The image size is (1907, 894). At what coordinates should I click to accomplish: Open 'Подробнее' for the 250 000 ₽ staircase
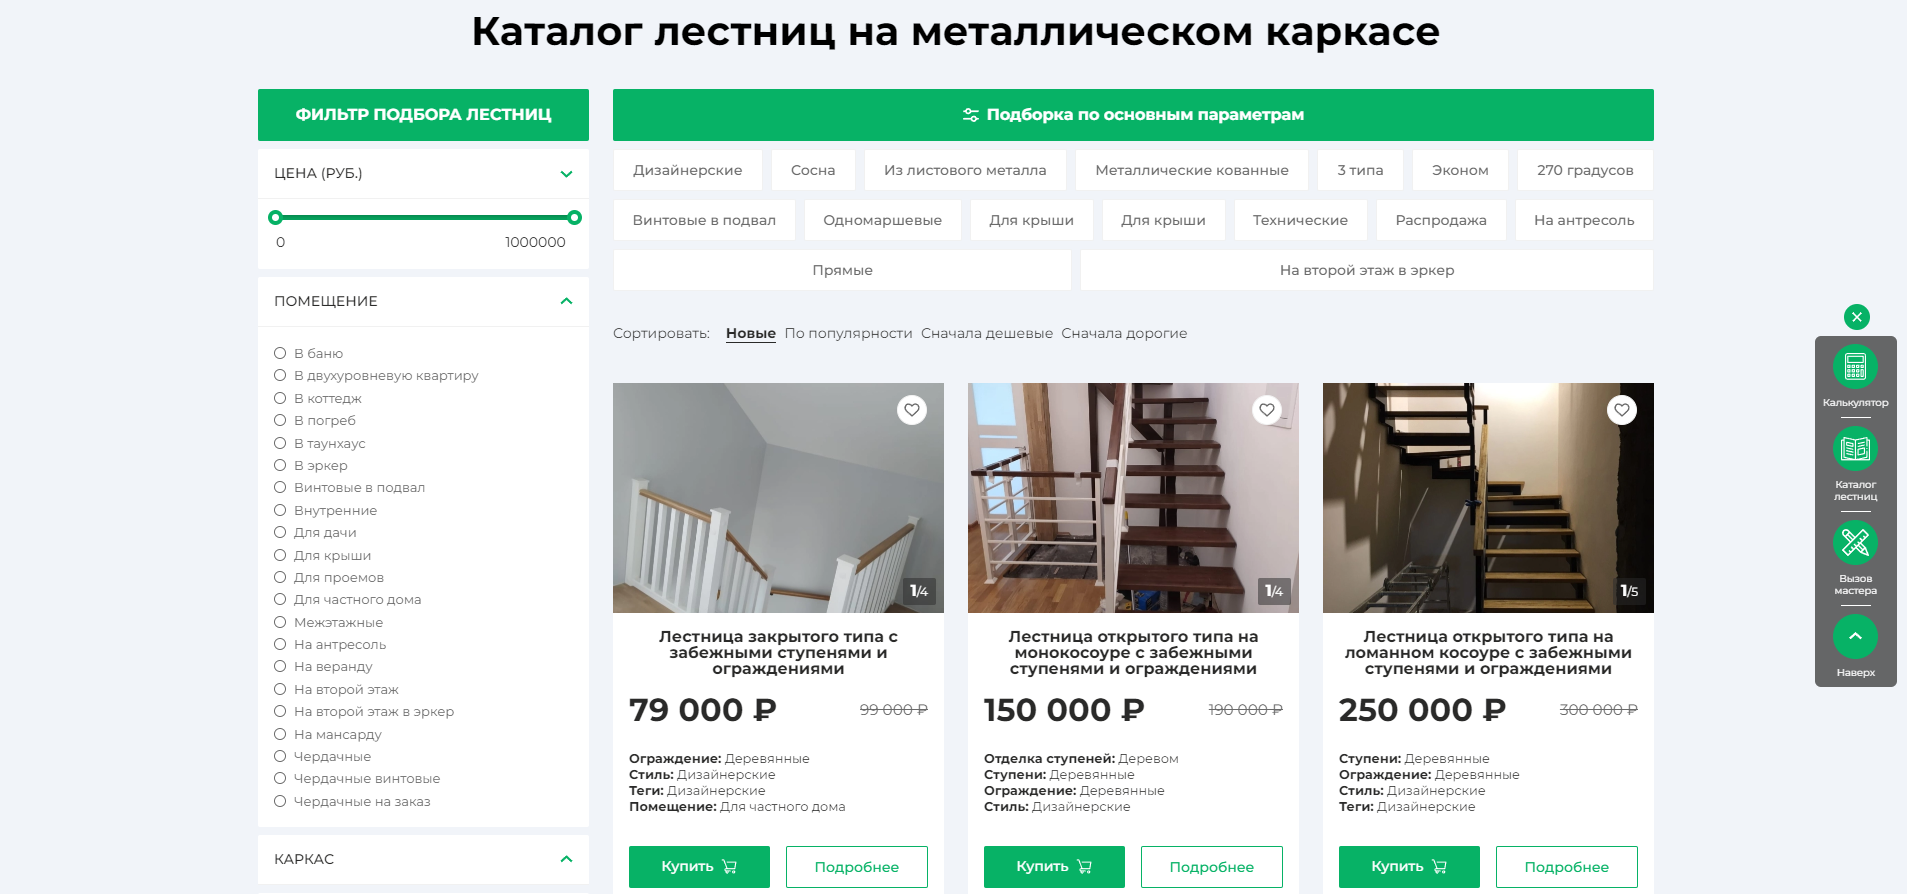tap(1566, 867)
